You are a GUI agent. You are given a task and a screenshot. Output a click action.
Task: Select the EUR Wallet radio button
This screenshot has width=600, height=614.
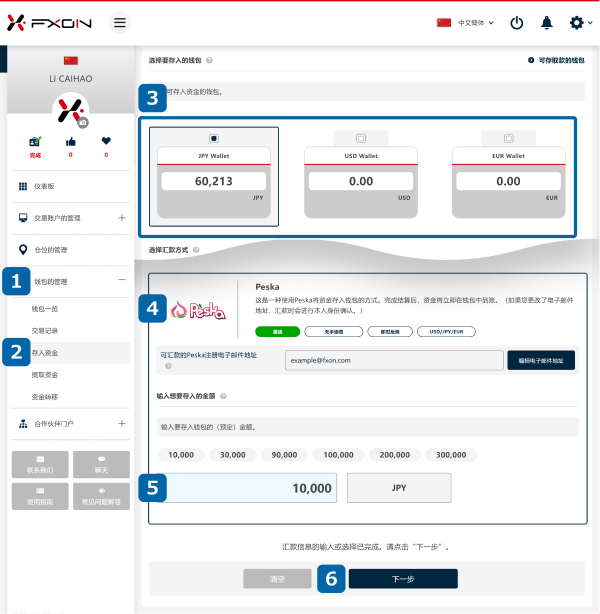pyautogui.click(x=508, y=138)
